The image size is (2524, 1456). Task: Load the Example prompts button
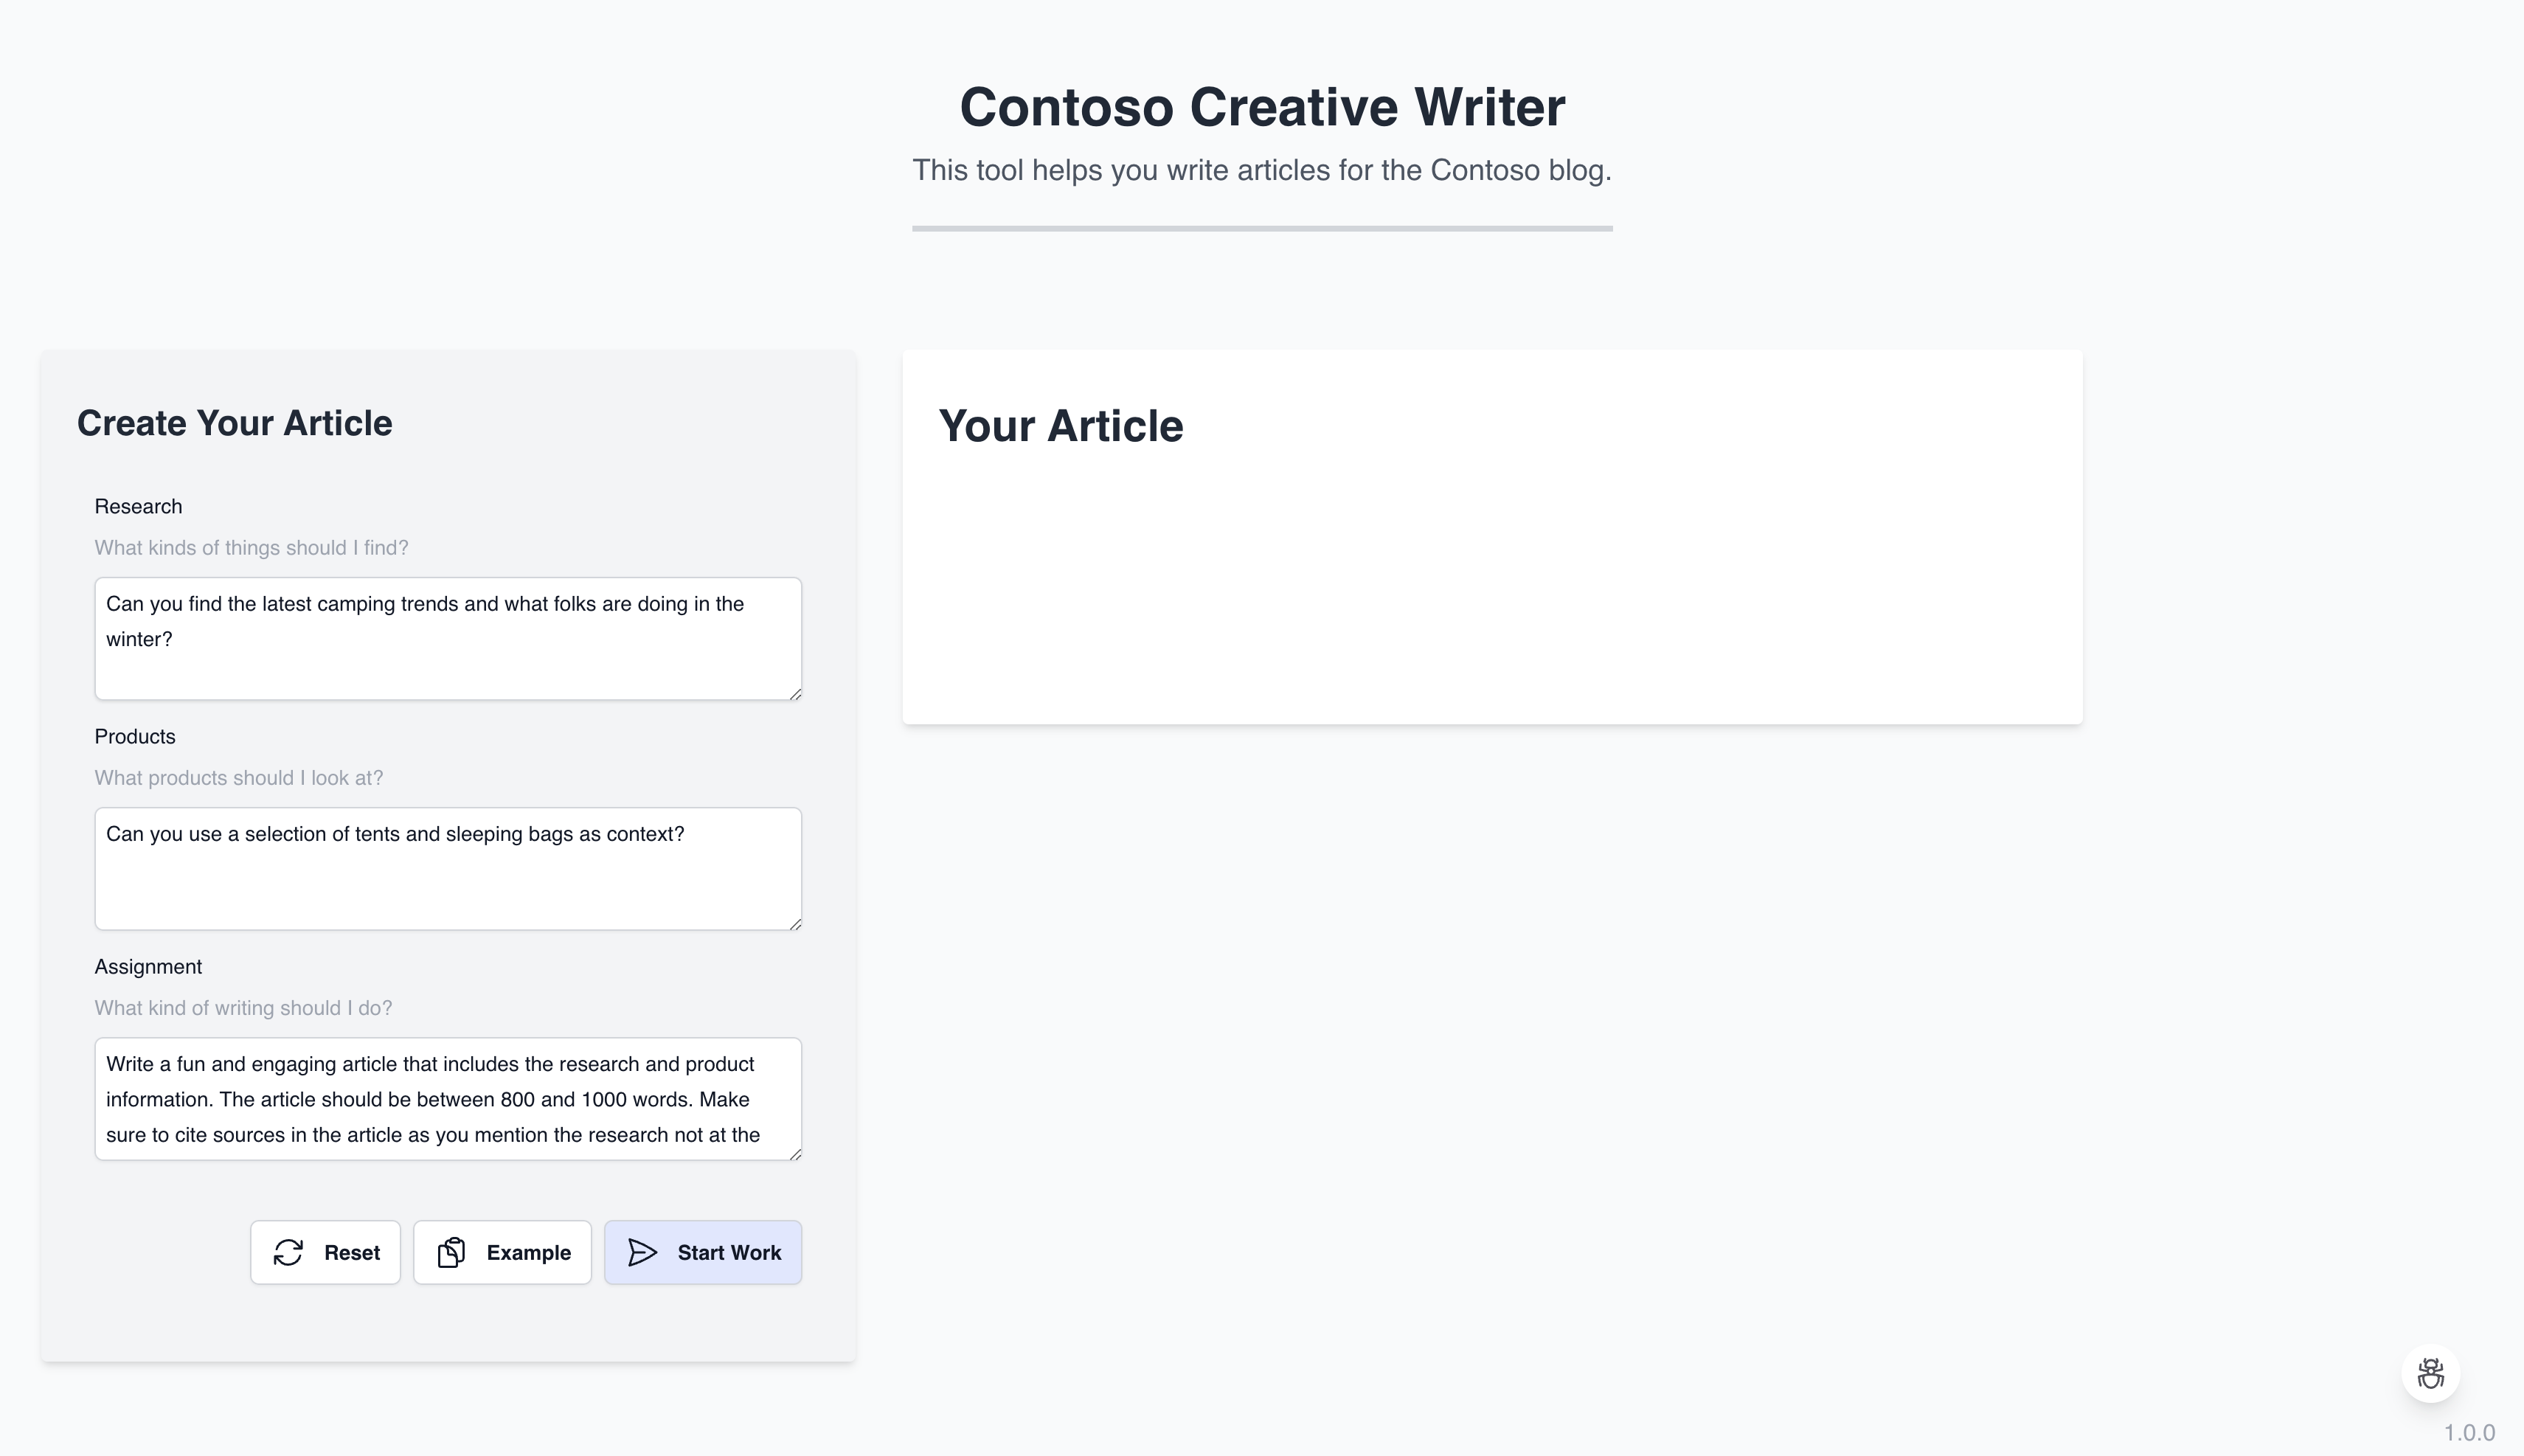point(502,1252)
